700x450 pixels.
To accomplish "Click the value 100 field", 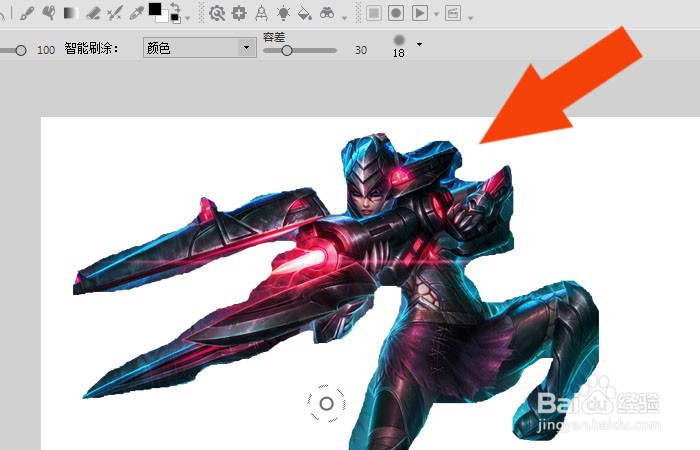I will [46, 50].
